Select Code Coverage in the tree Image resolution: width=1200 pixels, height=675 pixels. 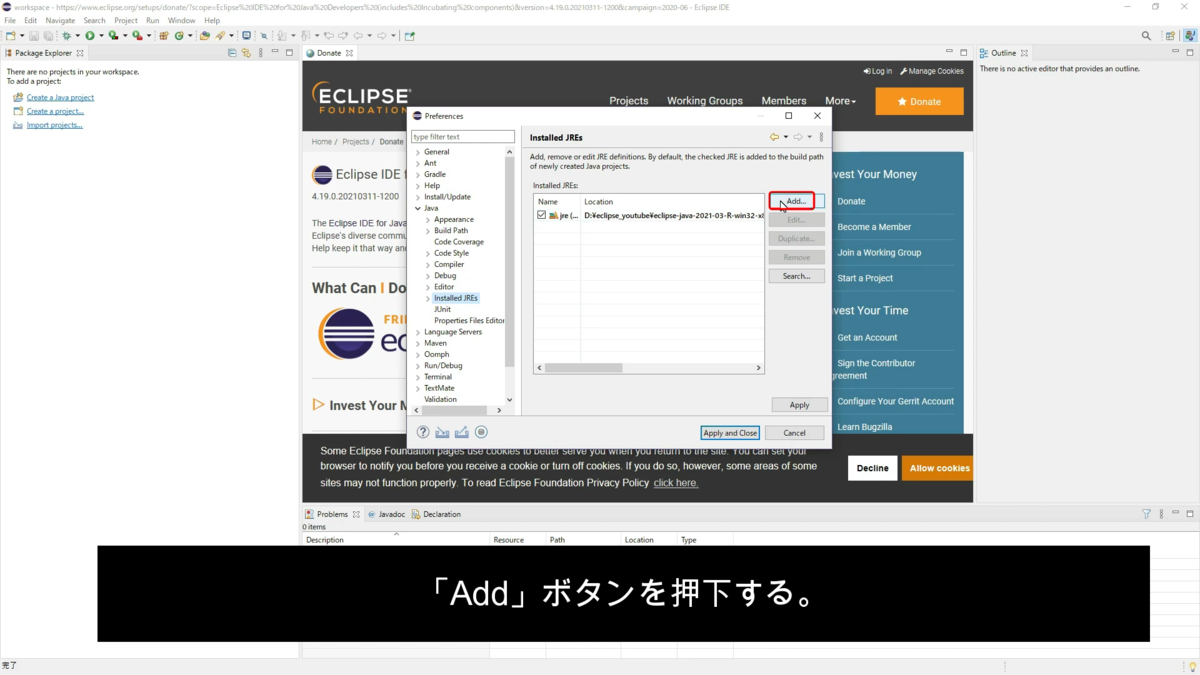point(459,242)
